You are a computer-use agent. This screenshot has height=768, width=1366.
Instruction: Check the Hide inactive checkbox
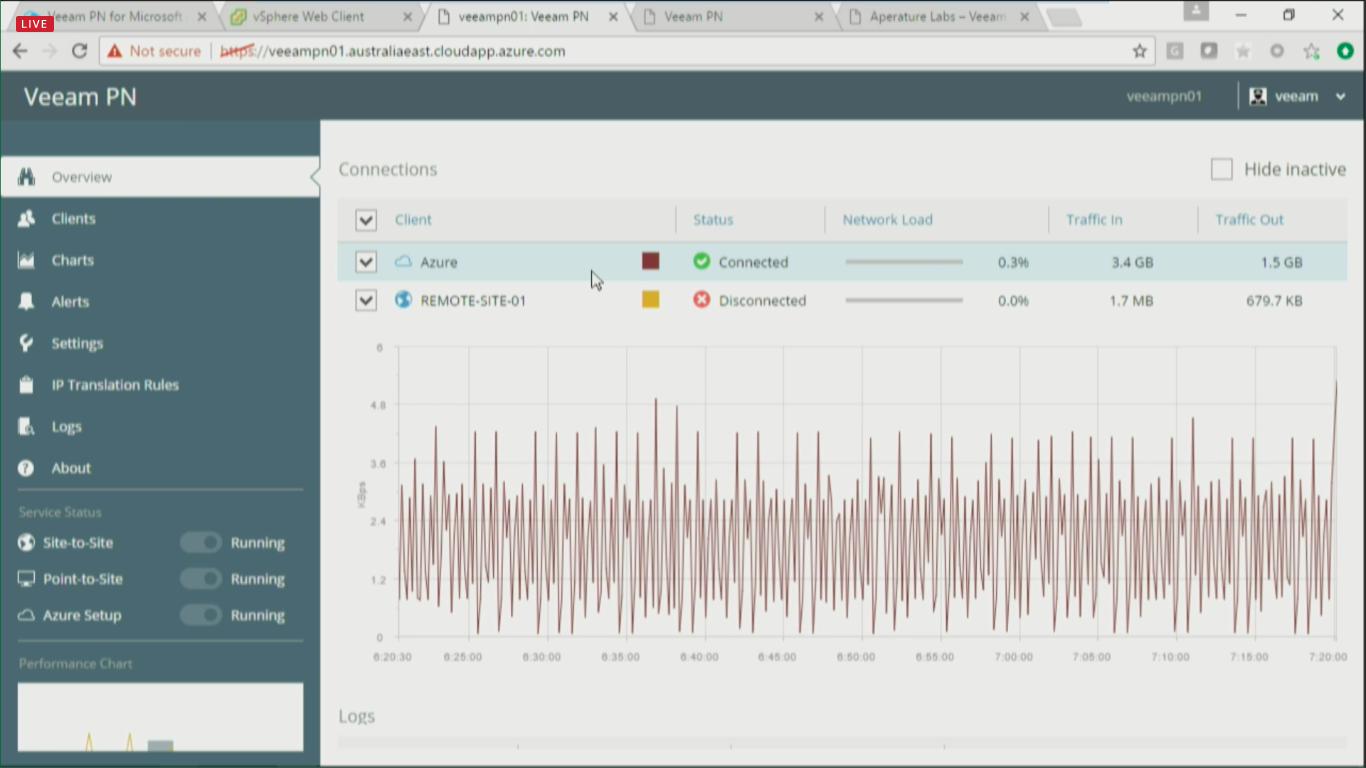[x=1222, y=169]
